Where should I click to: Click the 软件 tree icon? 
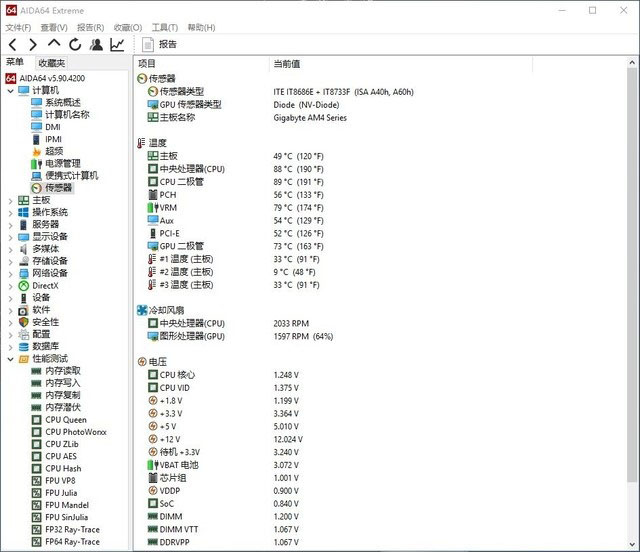tap(24, 310)
